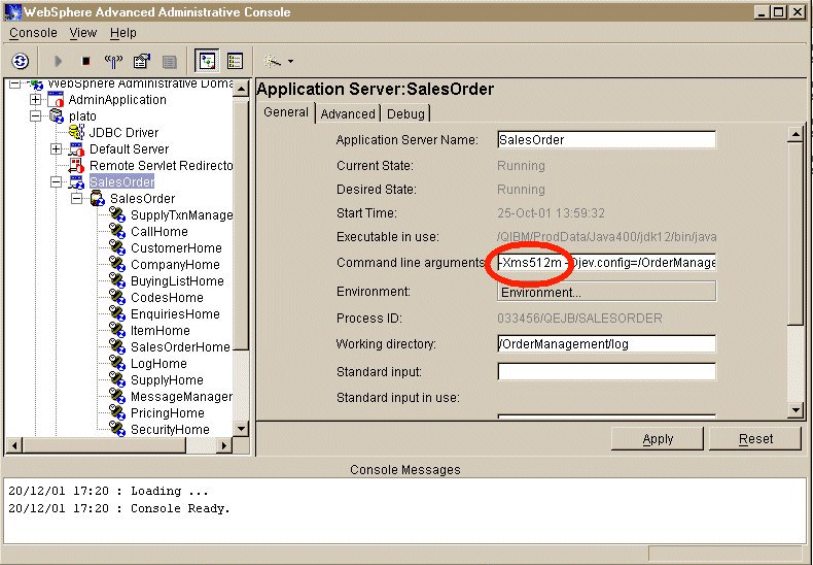813x565 pixels.
Task: Collapse WebSphere Administrative Domain root node
Action: pyautogui.click(x=15, y=83)
